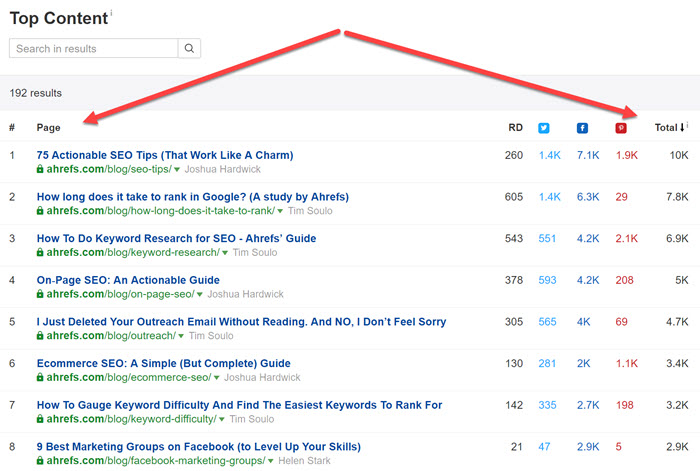Open the dropdown next to the how-long-does-it-take-to-rank URL
The height and width of the screenshot is (471, 700).
click(279, 212)
